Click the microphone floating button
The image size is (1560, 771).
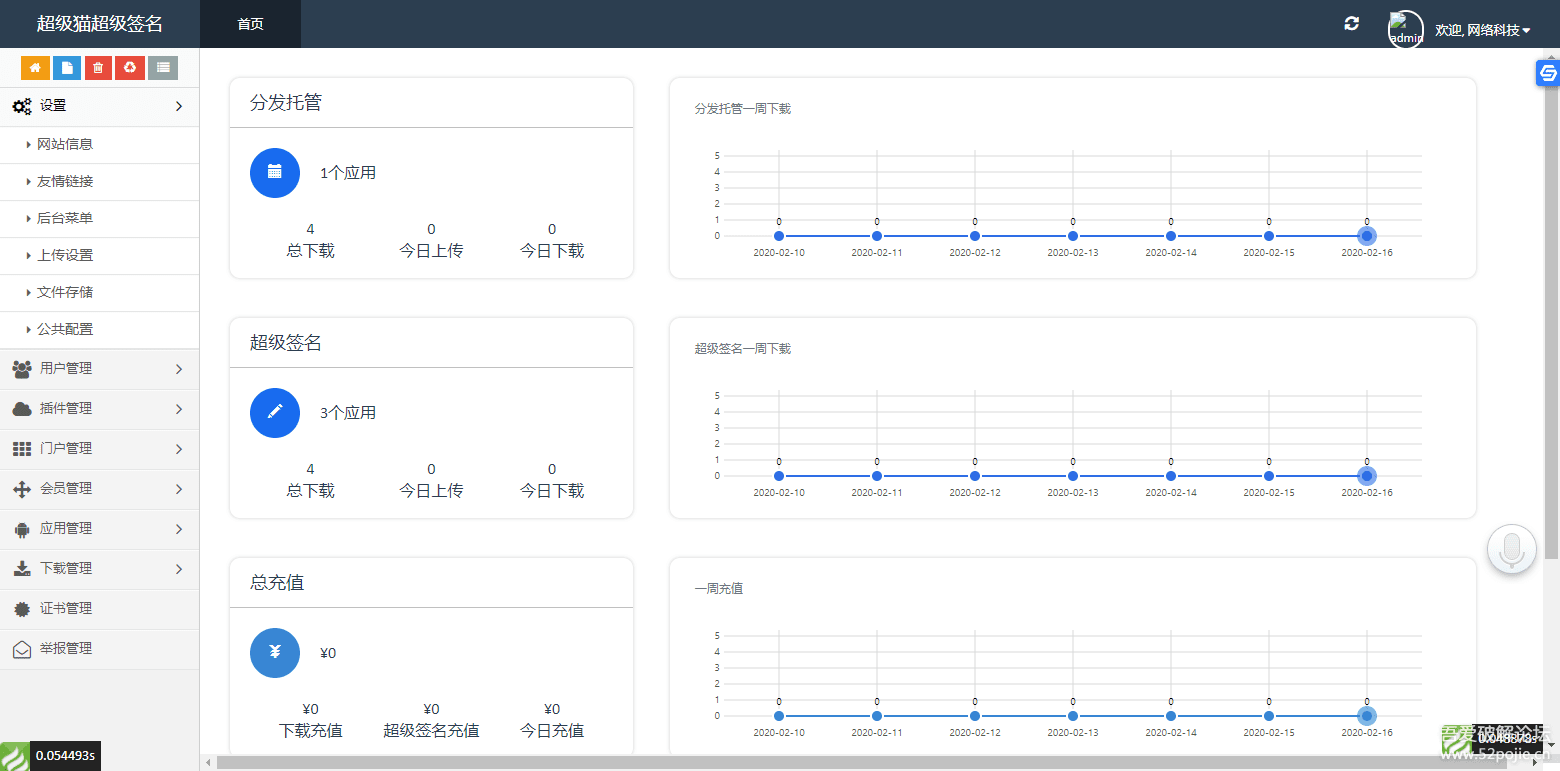pyautogui.click(x=1511, y=549)
